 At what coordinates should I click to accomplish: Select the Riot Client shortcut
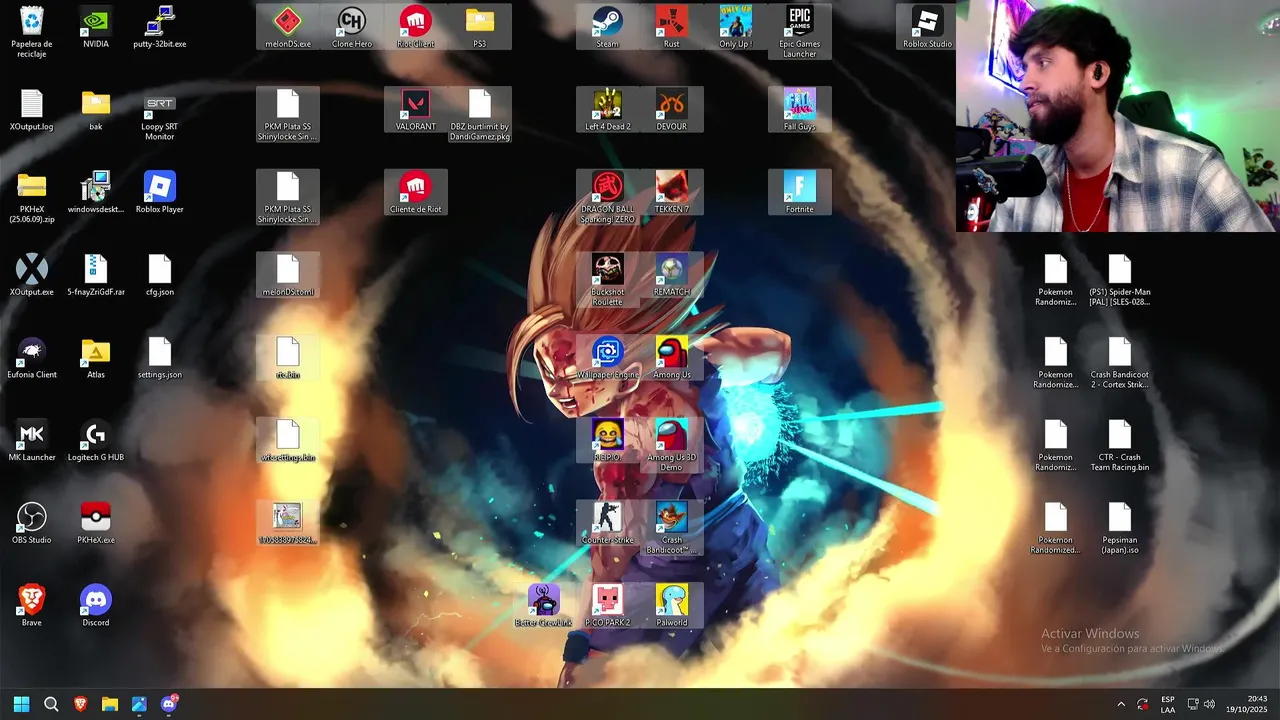(x=416, y=27)
